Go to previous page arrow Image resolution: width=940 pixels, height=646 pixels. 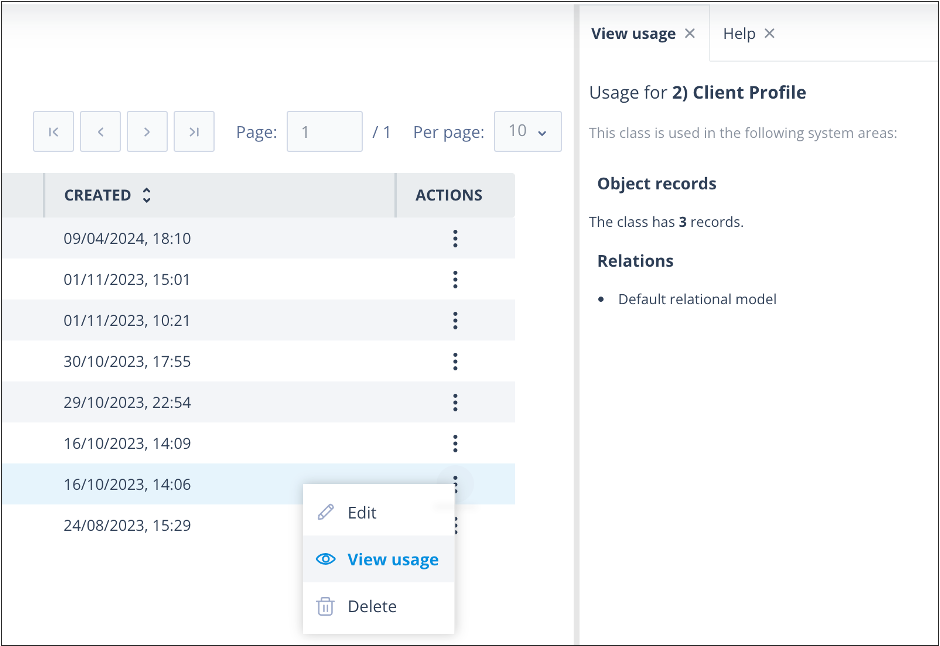tap(100, 131)
